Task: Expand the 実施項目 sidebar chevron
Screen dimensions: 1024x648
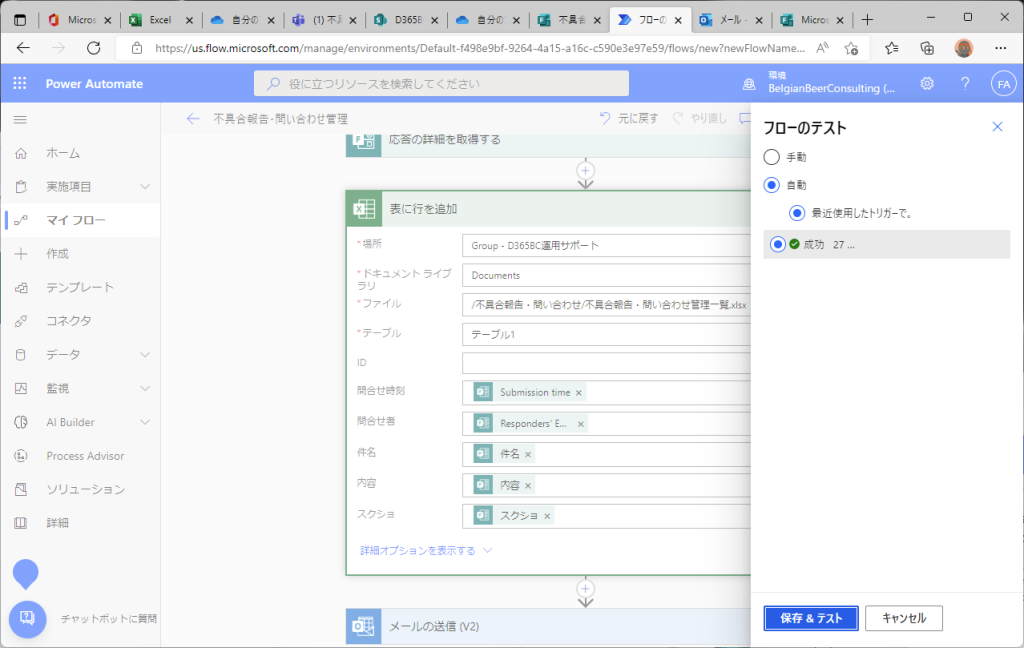Action: pyautogui.click(x=145, y=187)
